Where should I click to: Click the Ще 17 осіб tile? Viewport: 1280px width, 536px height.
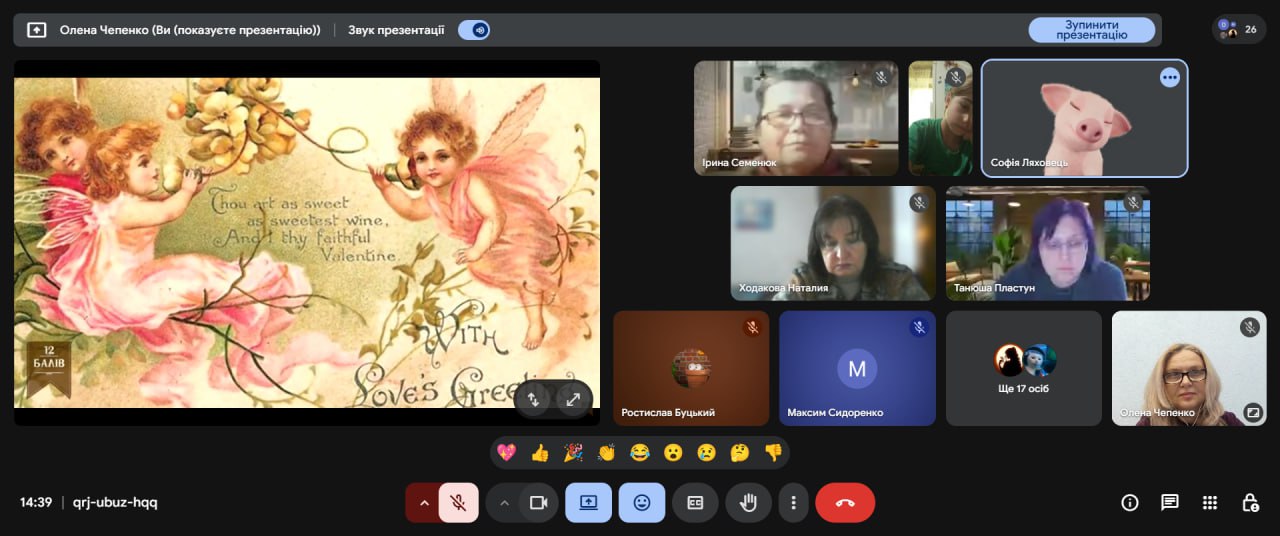pos(1024,368)
